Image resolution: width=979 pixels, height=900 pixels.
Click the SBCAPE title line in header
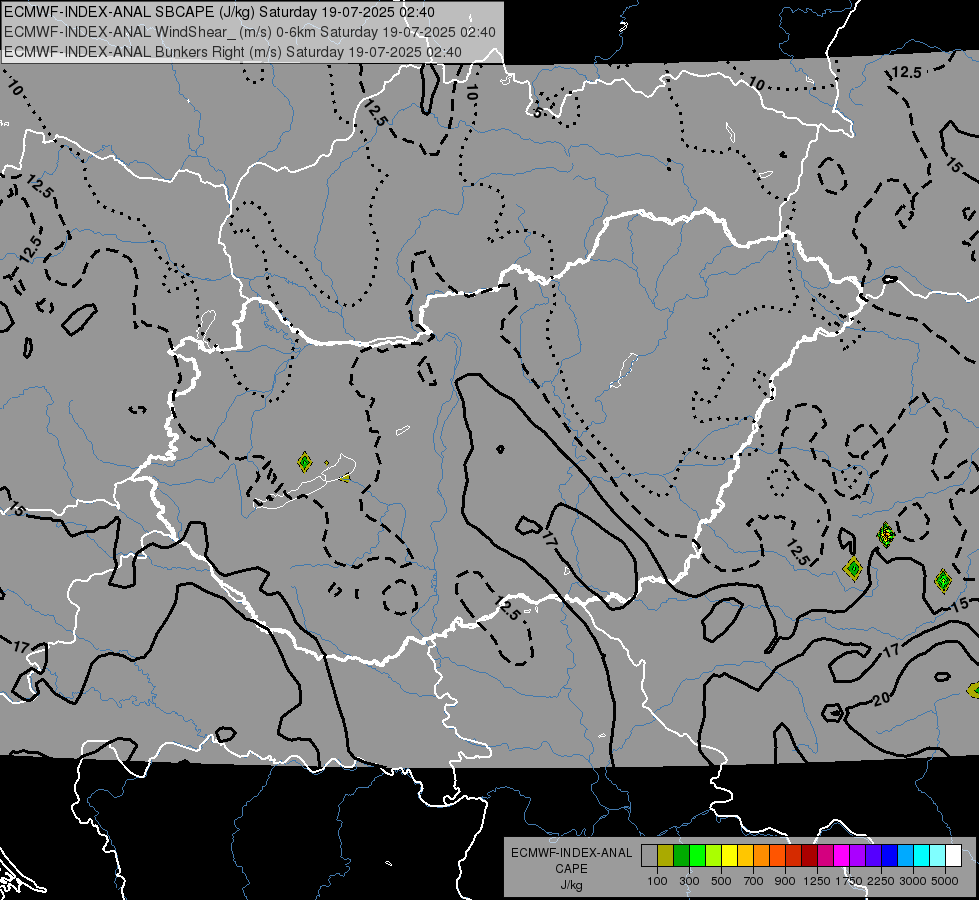(219, 12)
